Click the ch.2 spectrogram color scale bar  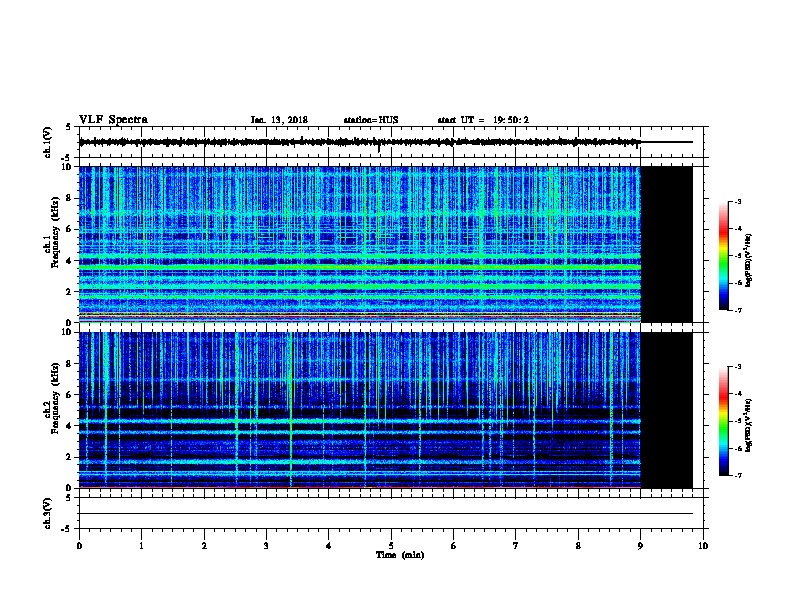[724, 421]
